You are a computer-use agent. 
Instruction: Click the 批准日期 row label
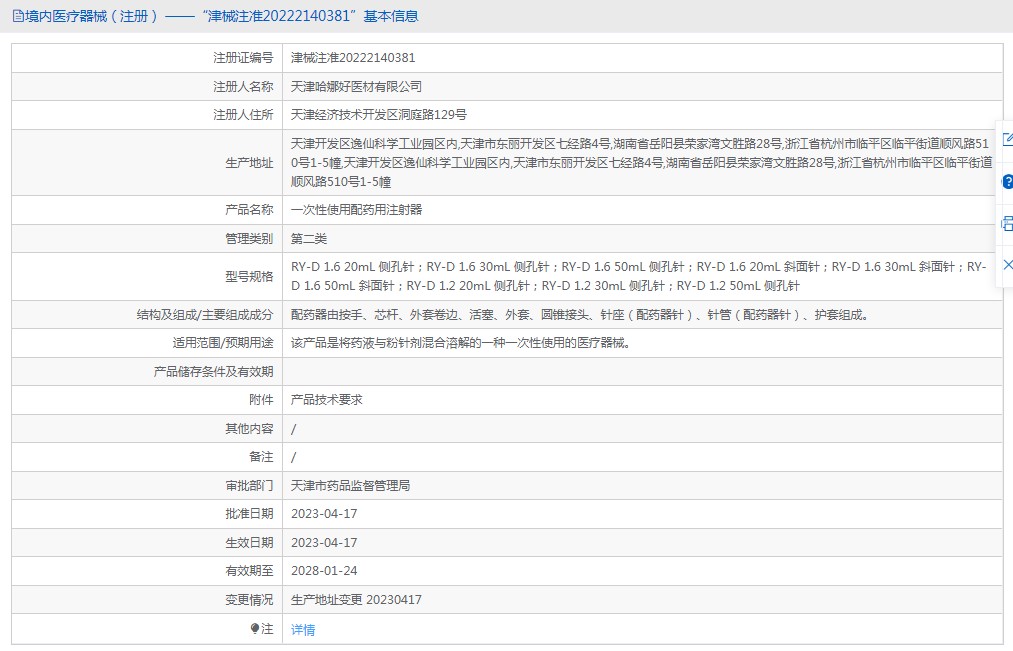[x=249, y=514]
